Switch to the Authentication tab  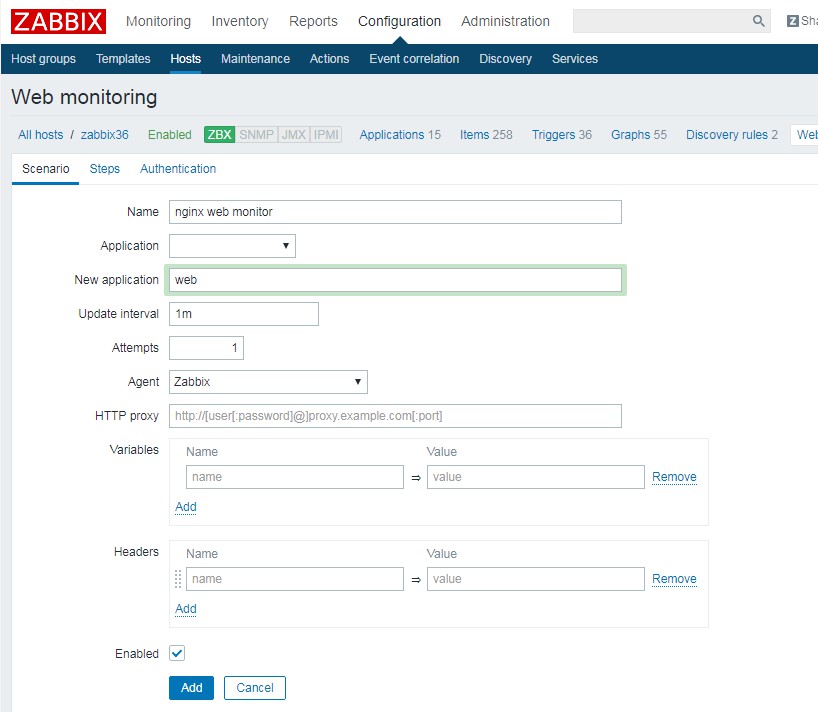click(x=178, y=169)
